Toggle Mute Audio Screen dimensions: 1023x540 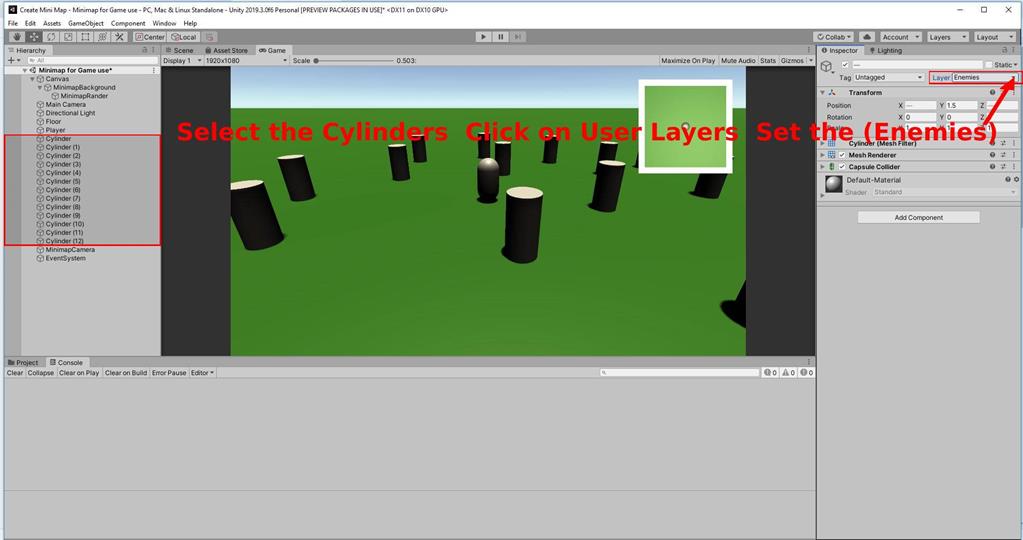tap(738, 61)
